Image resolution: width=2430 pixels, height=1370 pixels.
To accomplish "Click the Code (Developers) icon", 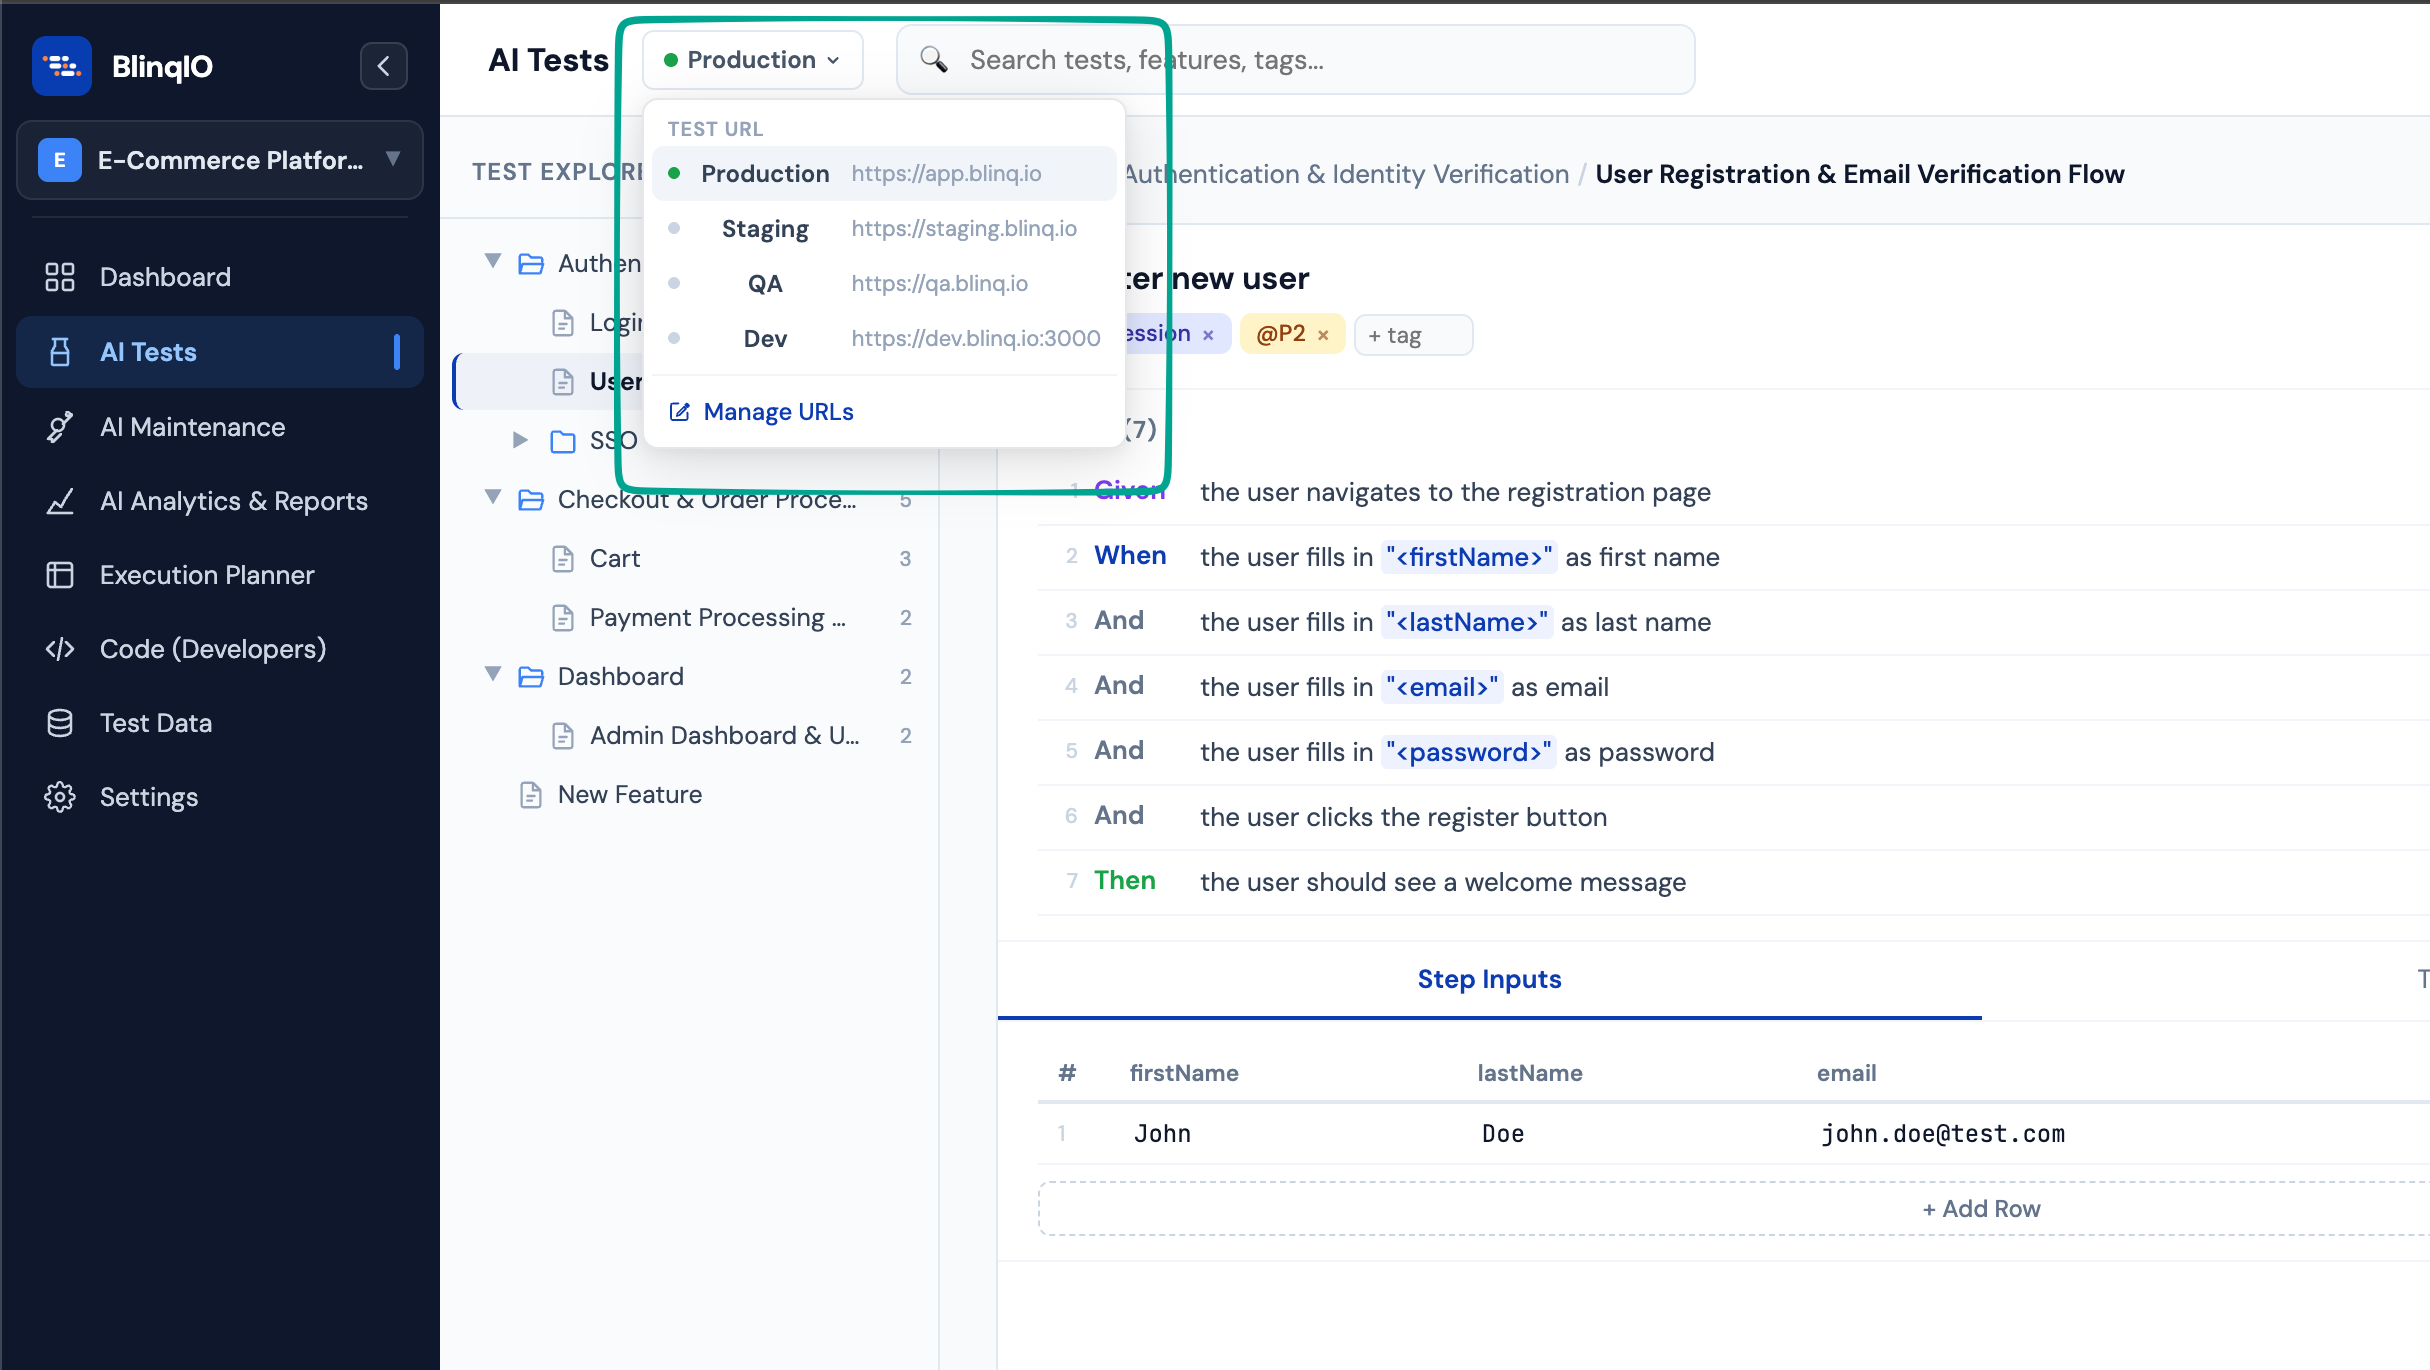I will (60, 648).
